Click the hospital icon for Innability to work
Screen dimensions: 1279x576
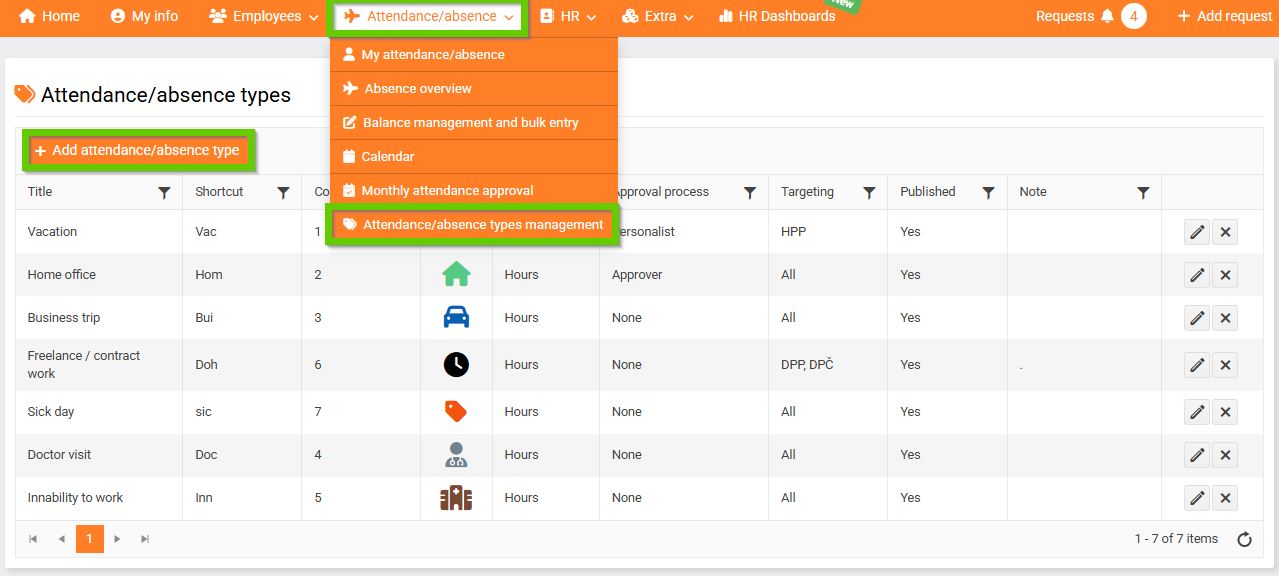coord(456,497)
